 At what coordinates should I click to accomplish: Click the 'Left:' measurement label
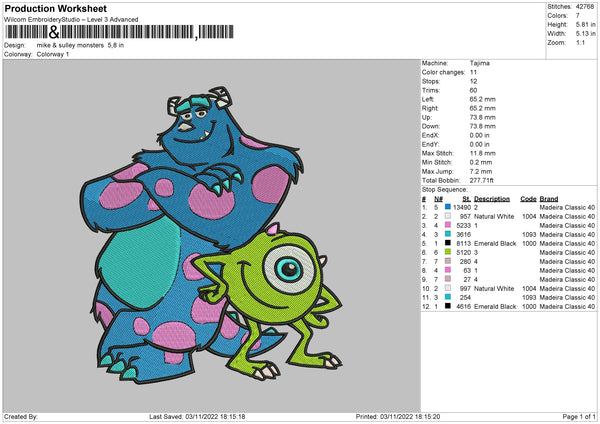coord(427,99)
